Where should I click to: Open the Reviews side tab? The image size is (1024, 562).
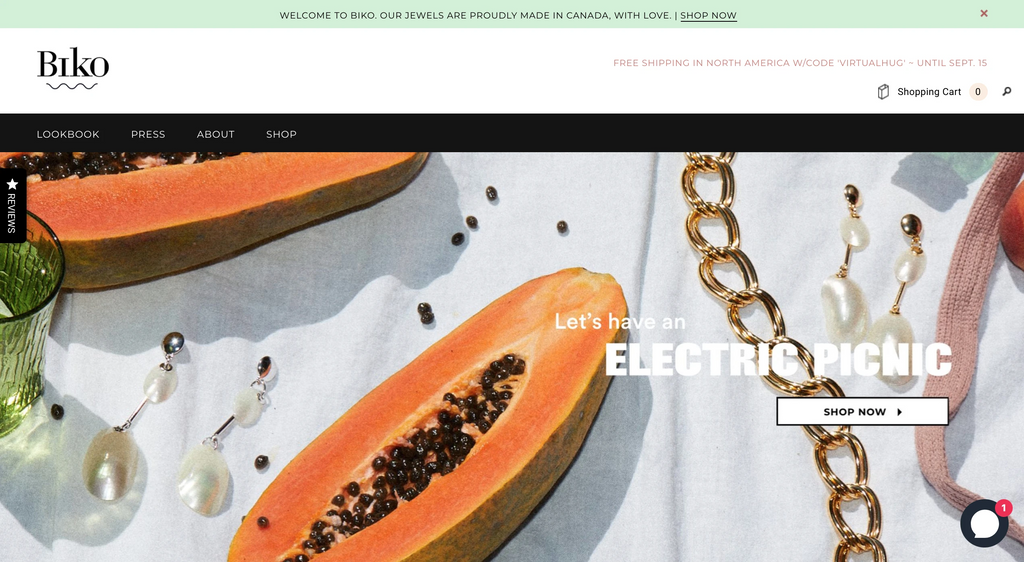click(12, 206)
